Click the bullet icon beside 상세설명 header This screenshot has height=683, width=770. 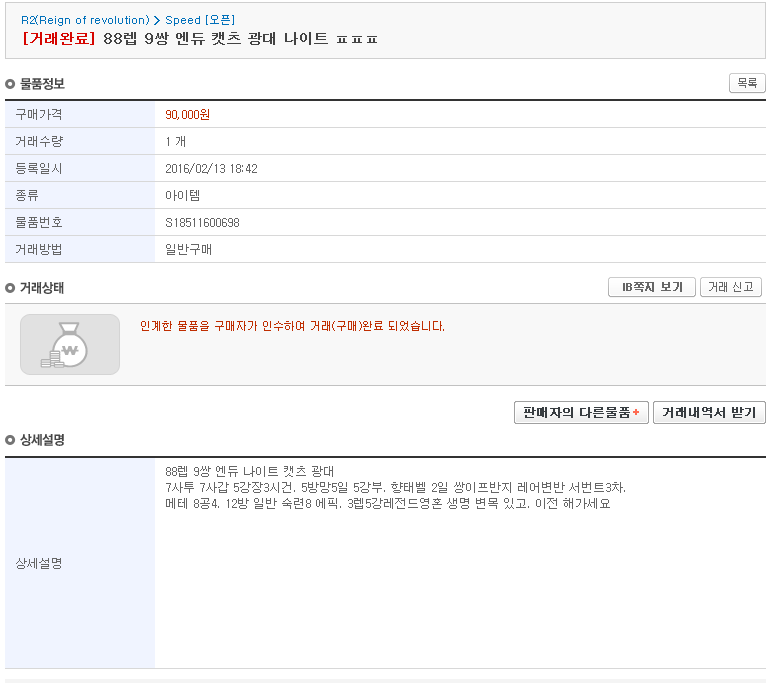(x=10, y=440)
